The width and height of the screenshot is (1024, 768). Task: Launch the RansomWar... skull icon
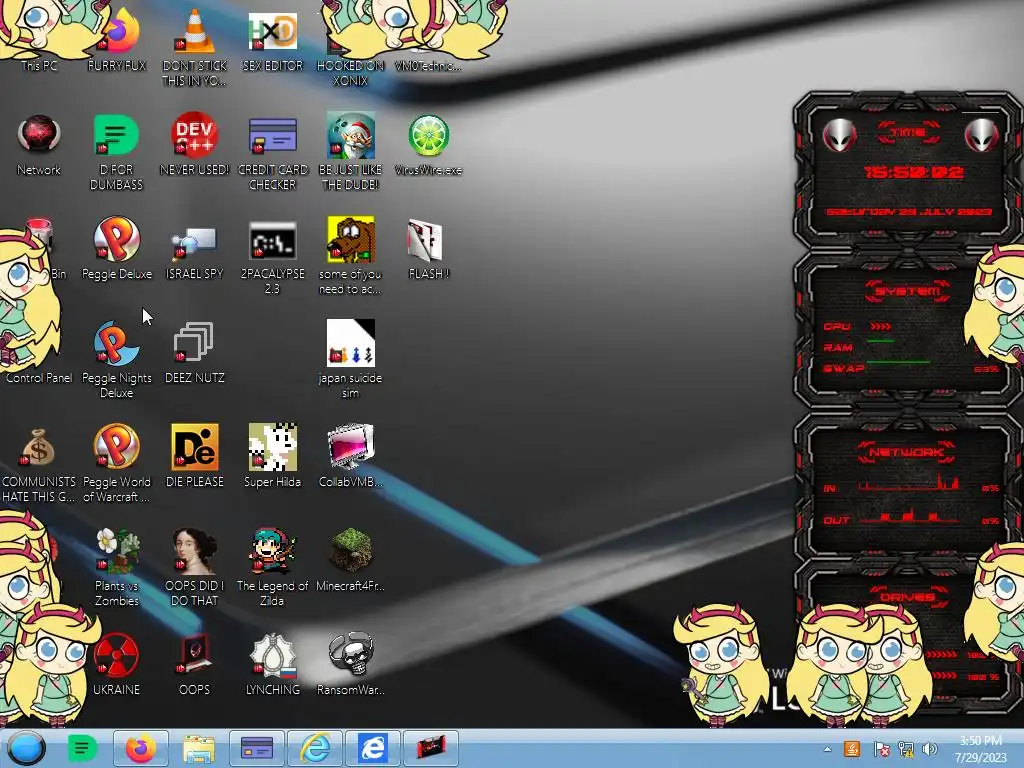[351, 655]
